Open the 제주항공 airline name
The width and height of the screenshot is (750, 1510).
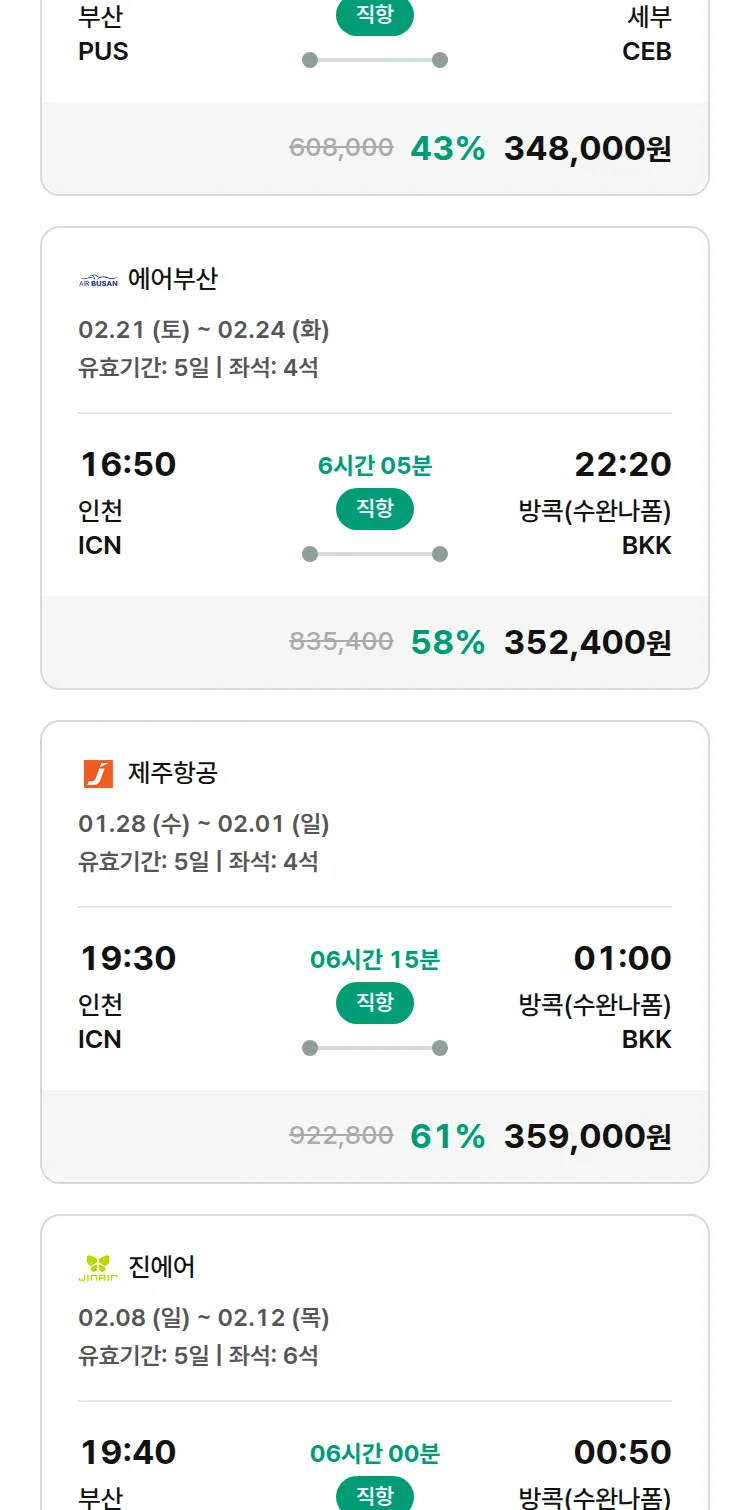pyautogui.click(x=173, y=773)
